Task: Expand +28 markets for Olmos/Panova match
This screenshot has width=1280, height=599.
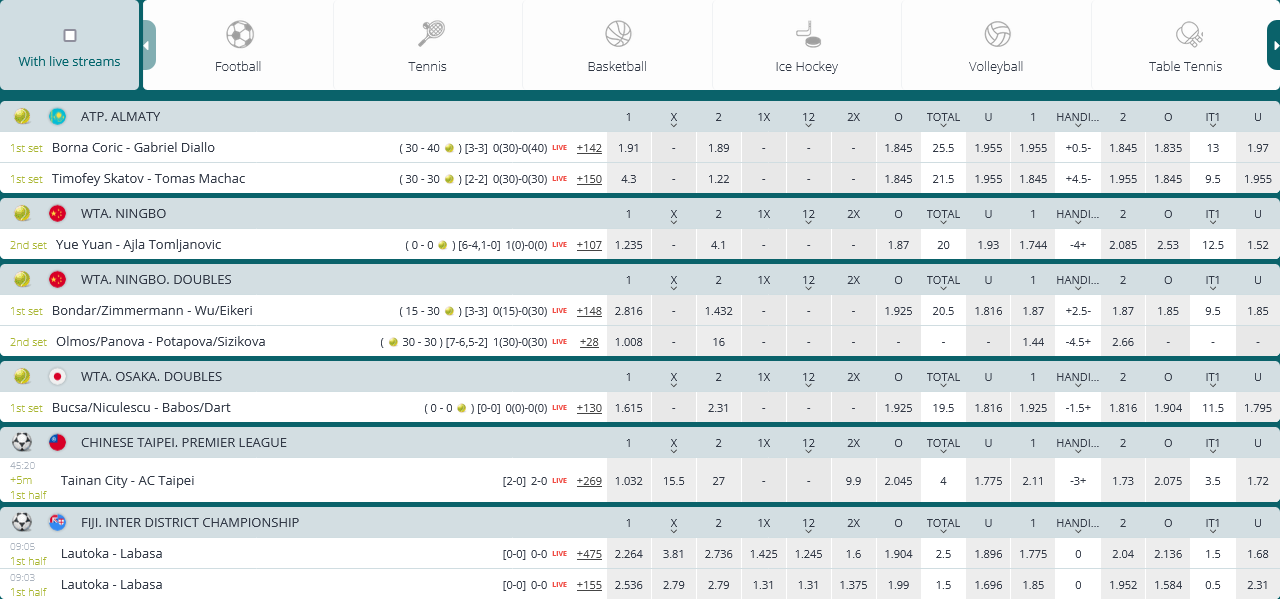Action: coord(589,342)
